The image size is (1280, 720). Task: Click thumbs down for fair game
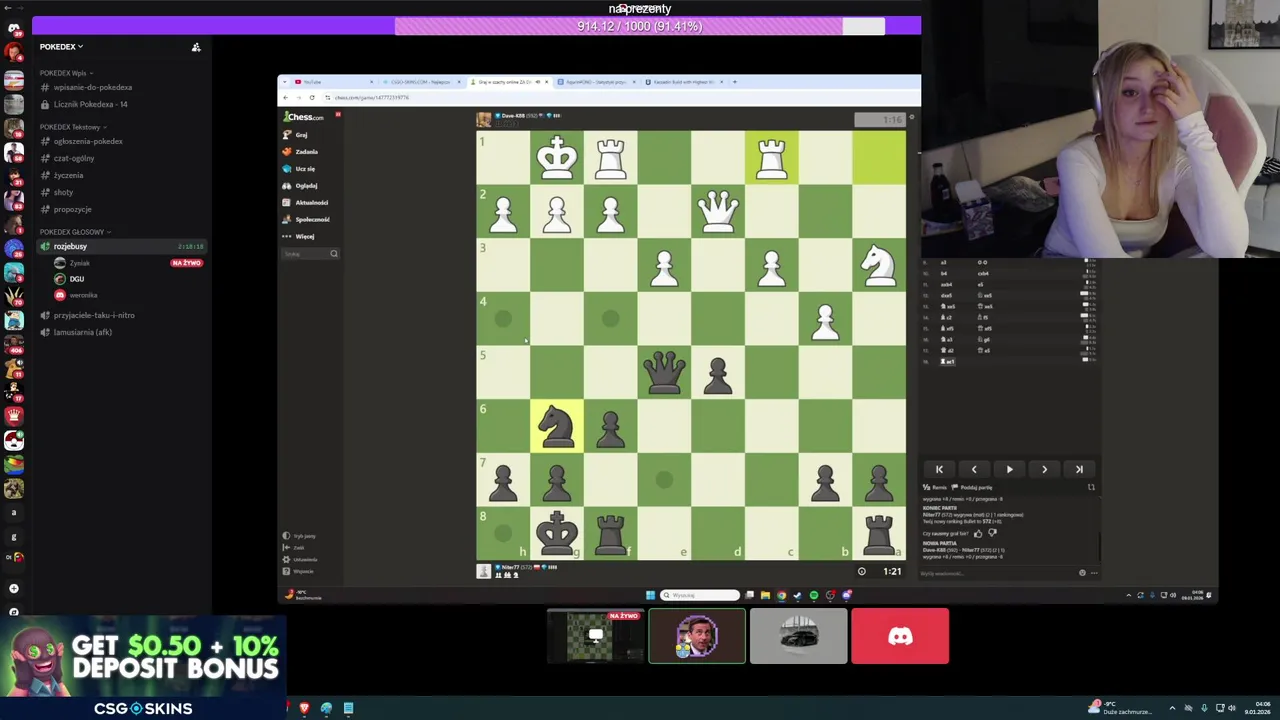pyautogui.click(x=992, y=533)
